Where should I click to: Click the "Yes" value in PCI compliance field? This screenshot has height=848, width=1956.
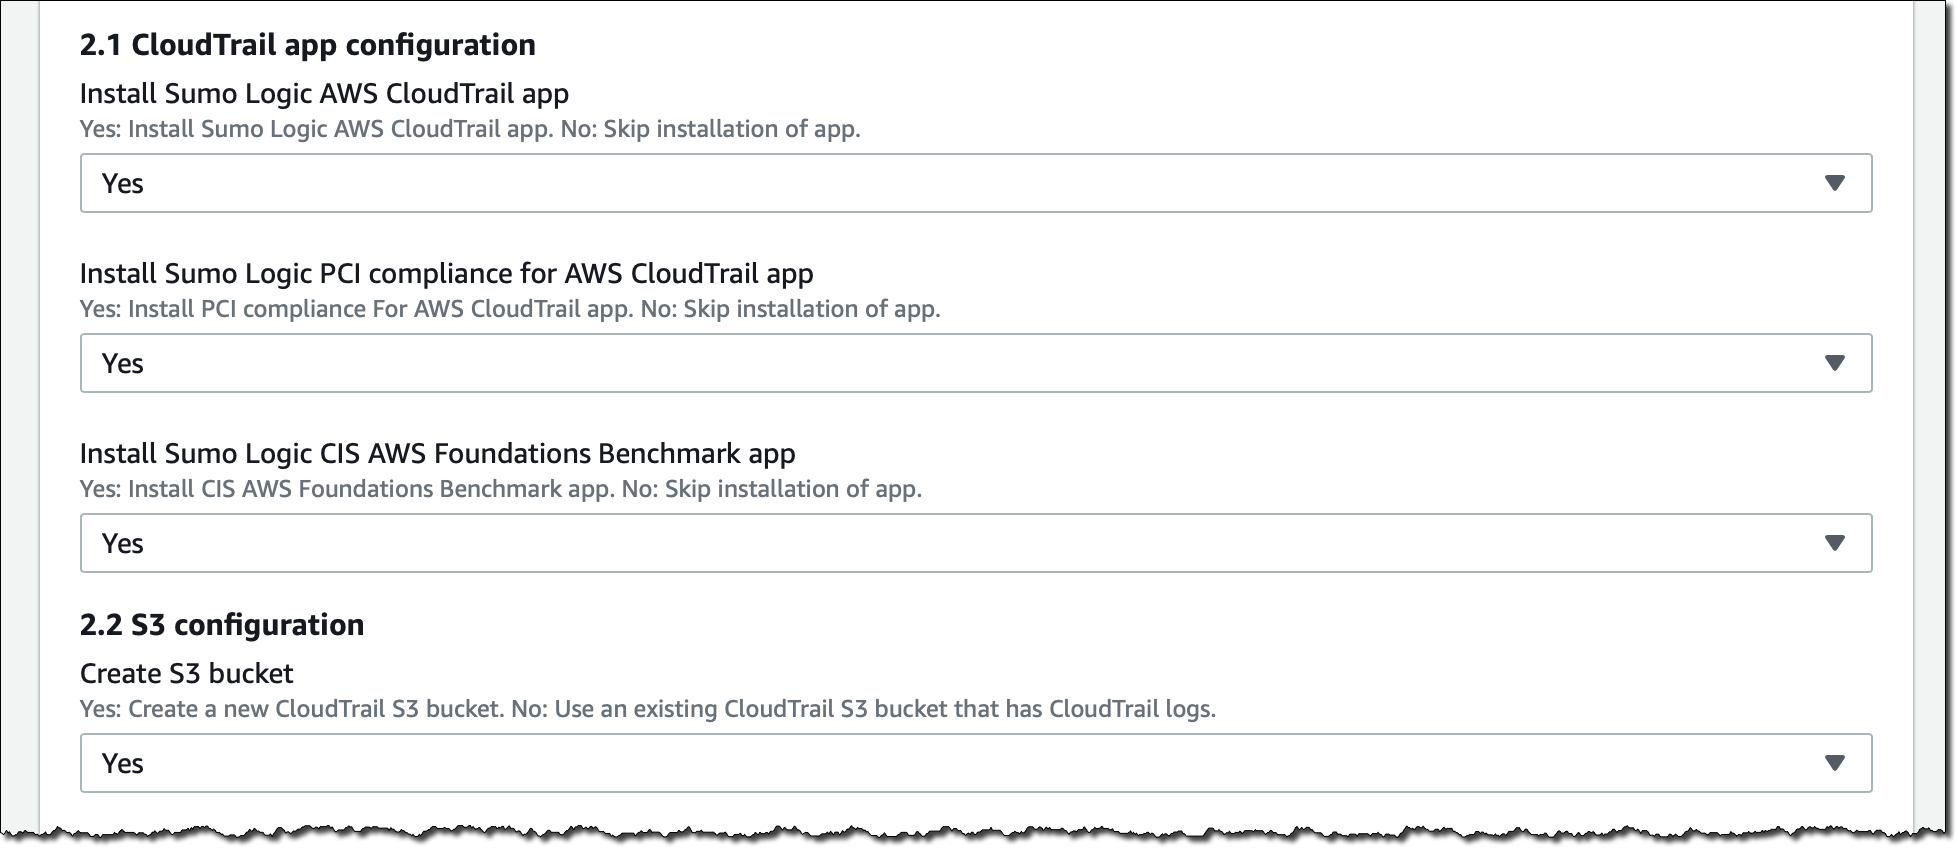coord(123,364)
